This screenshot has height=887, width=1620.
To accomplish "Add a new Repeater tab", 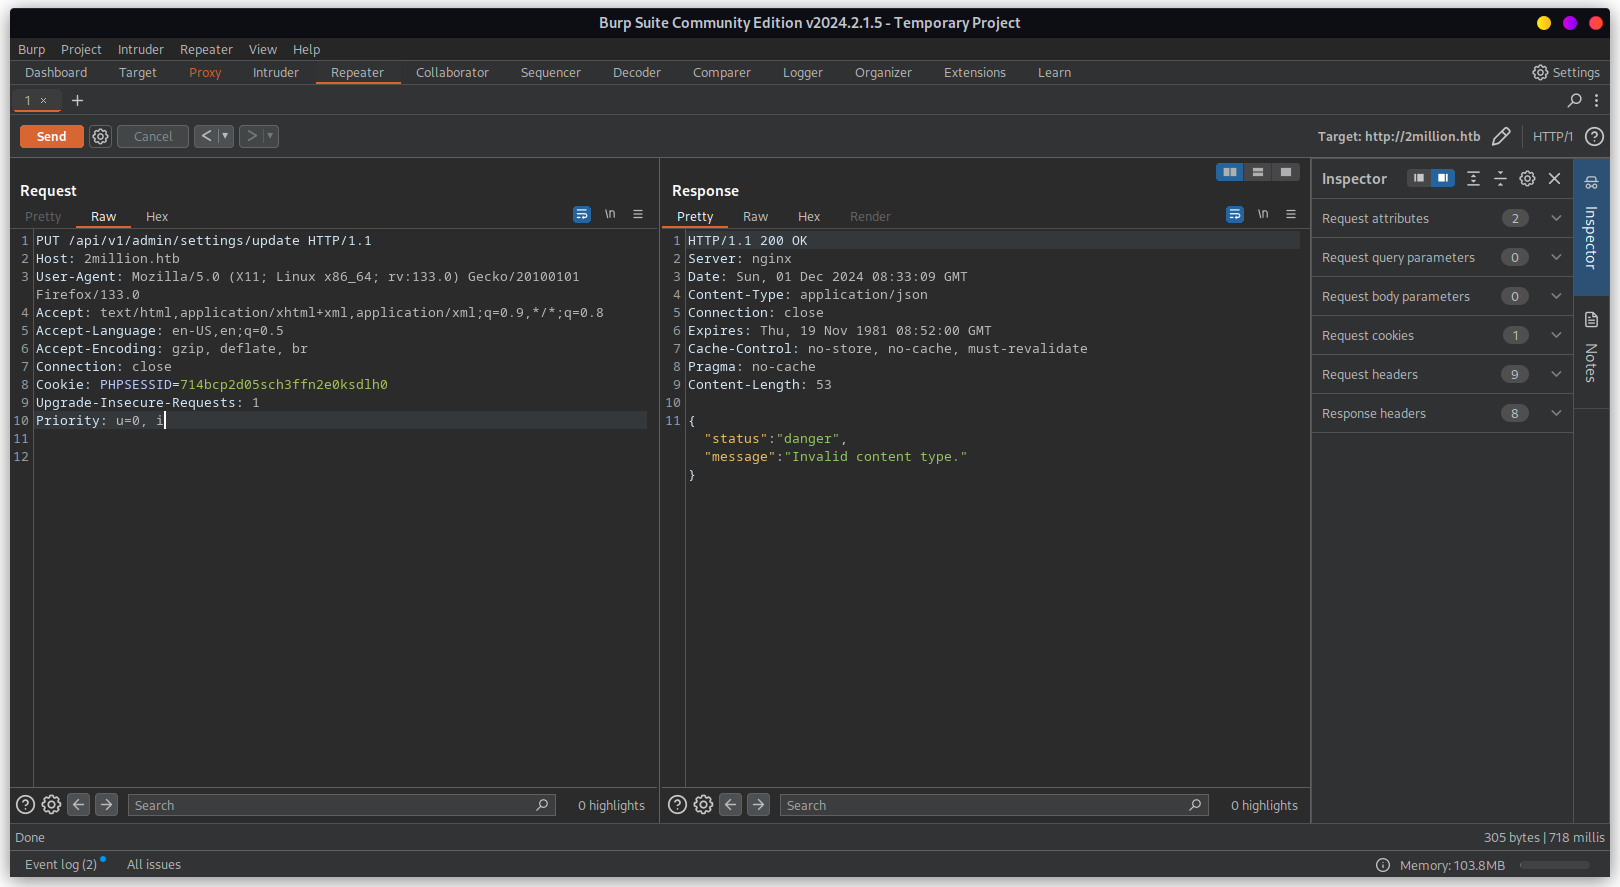I will [77, 100].
